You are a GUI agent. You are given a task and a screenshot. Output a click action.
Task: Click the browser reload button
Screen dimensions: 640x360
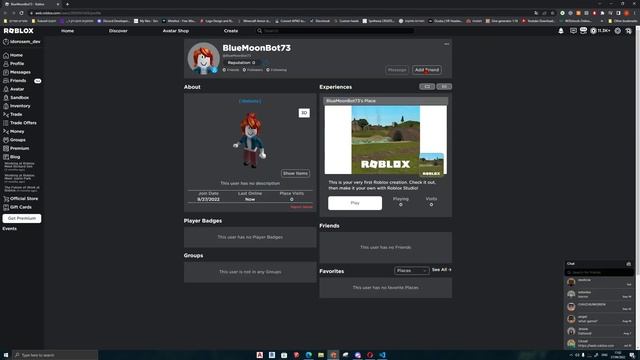(x=22, y=13)
